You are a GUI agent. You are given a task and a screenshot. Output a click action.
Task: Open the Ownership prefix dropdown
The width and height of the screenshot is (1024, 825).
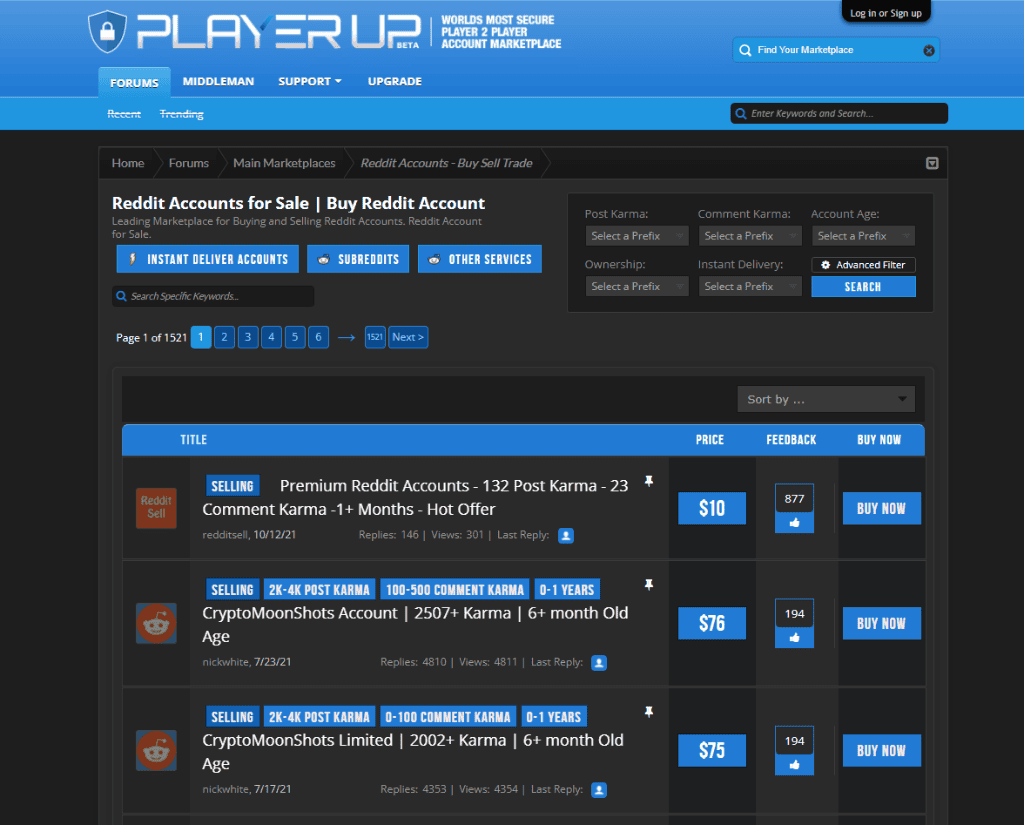637,286
